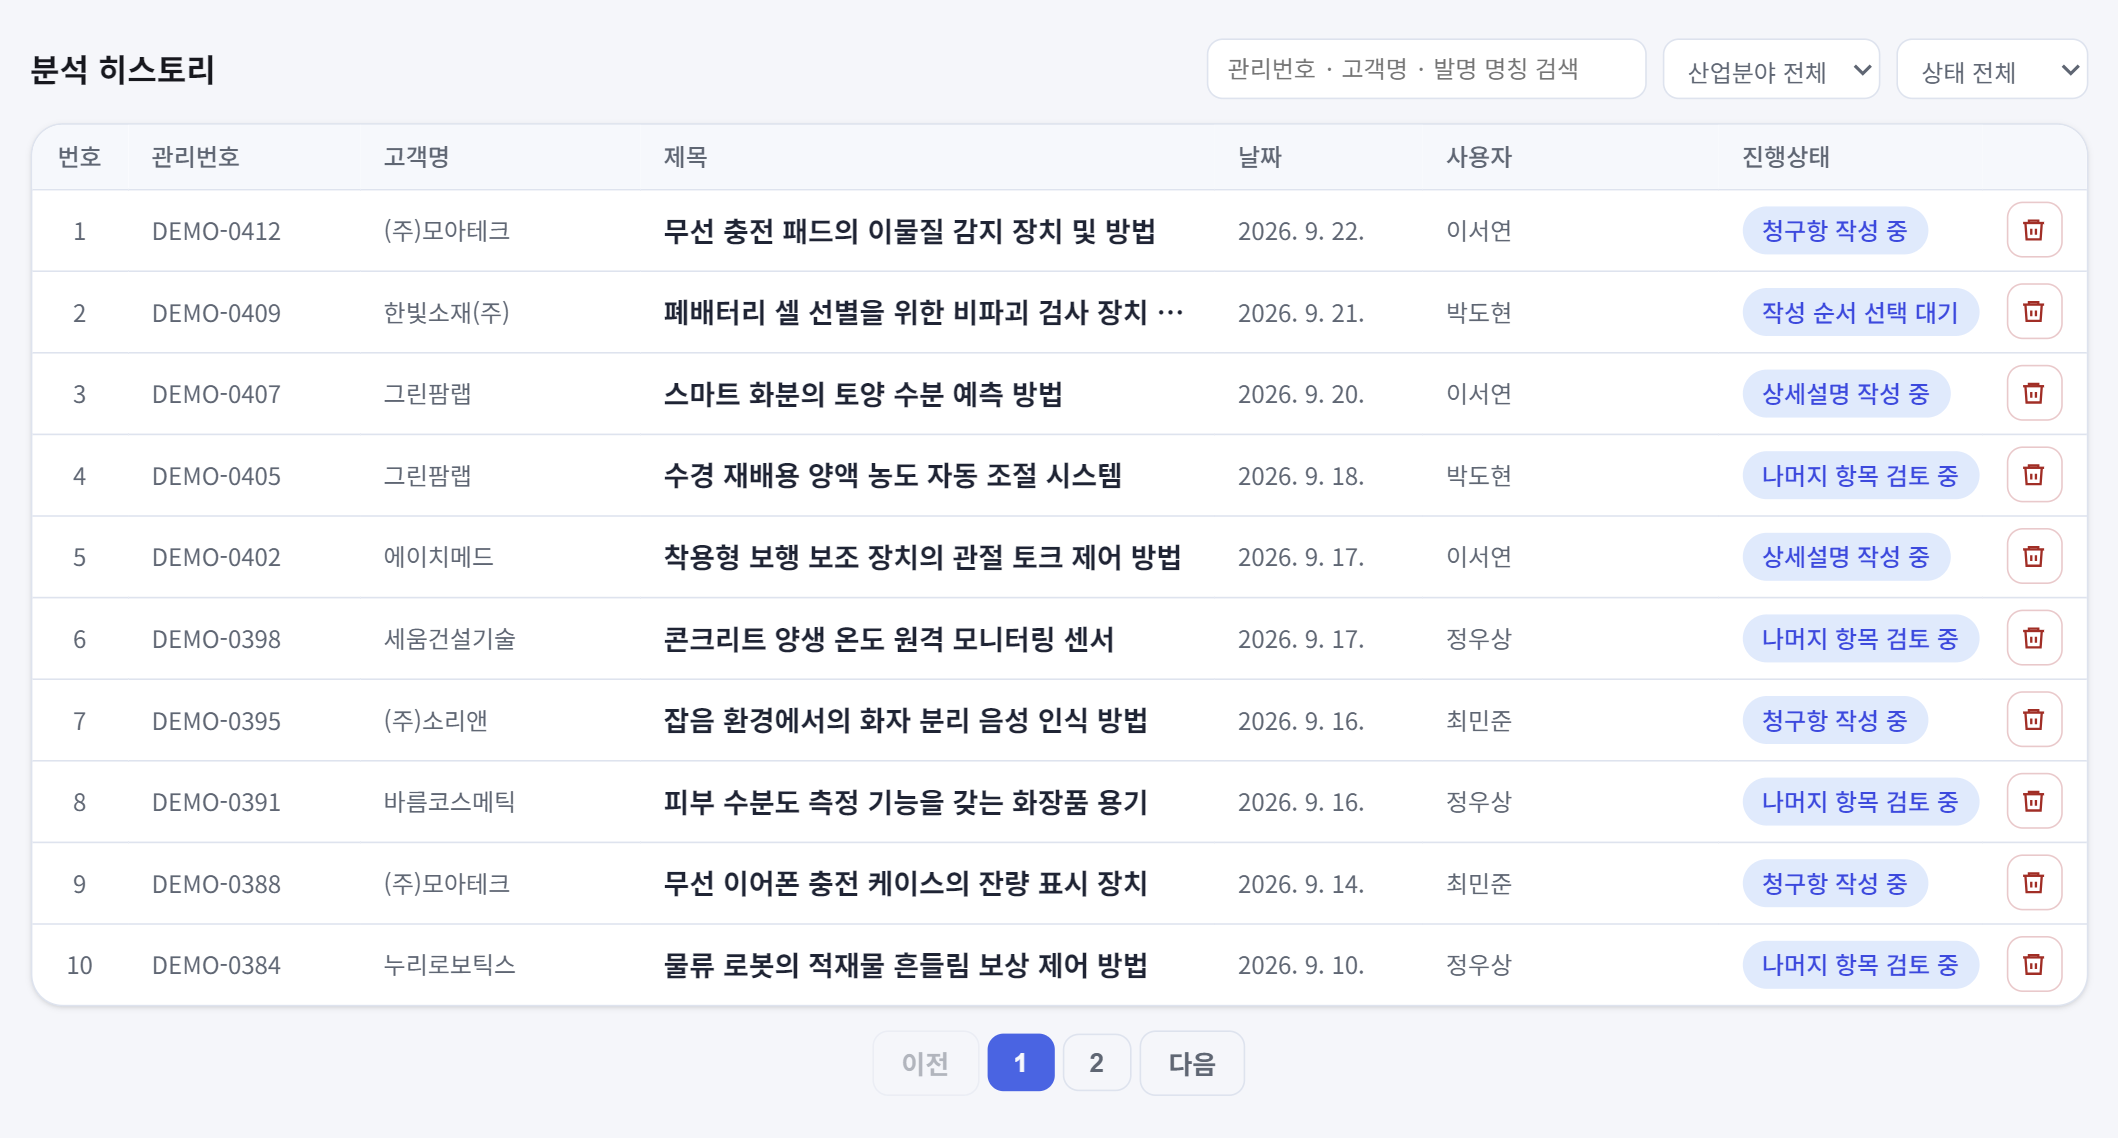Select management number DEMO-0407
The width and height of the screenshot is (2118, 1138).
click(216, 394)
